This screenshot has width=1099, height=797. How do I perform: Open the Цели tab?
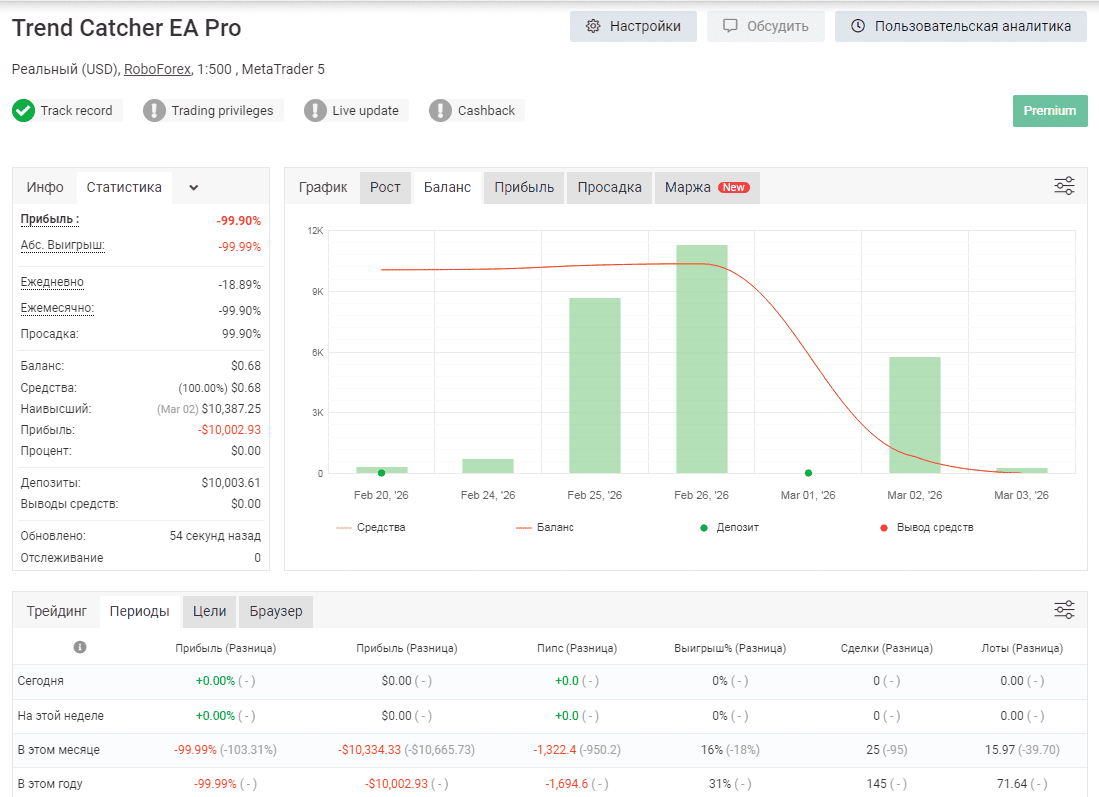210,611
